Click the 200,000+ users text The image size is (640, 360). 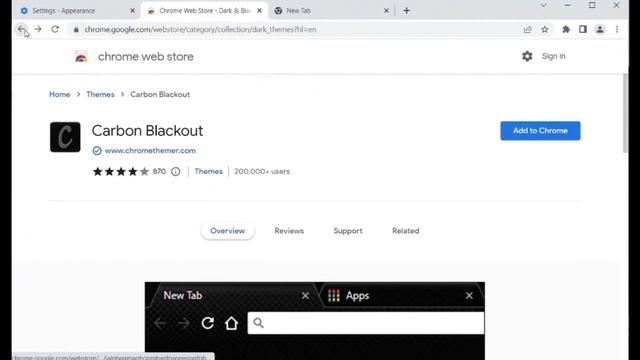[x=262, y=171]
